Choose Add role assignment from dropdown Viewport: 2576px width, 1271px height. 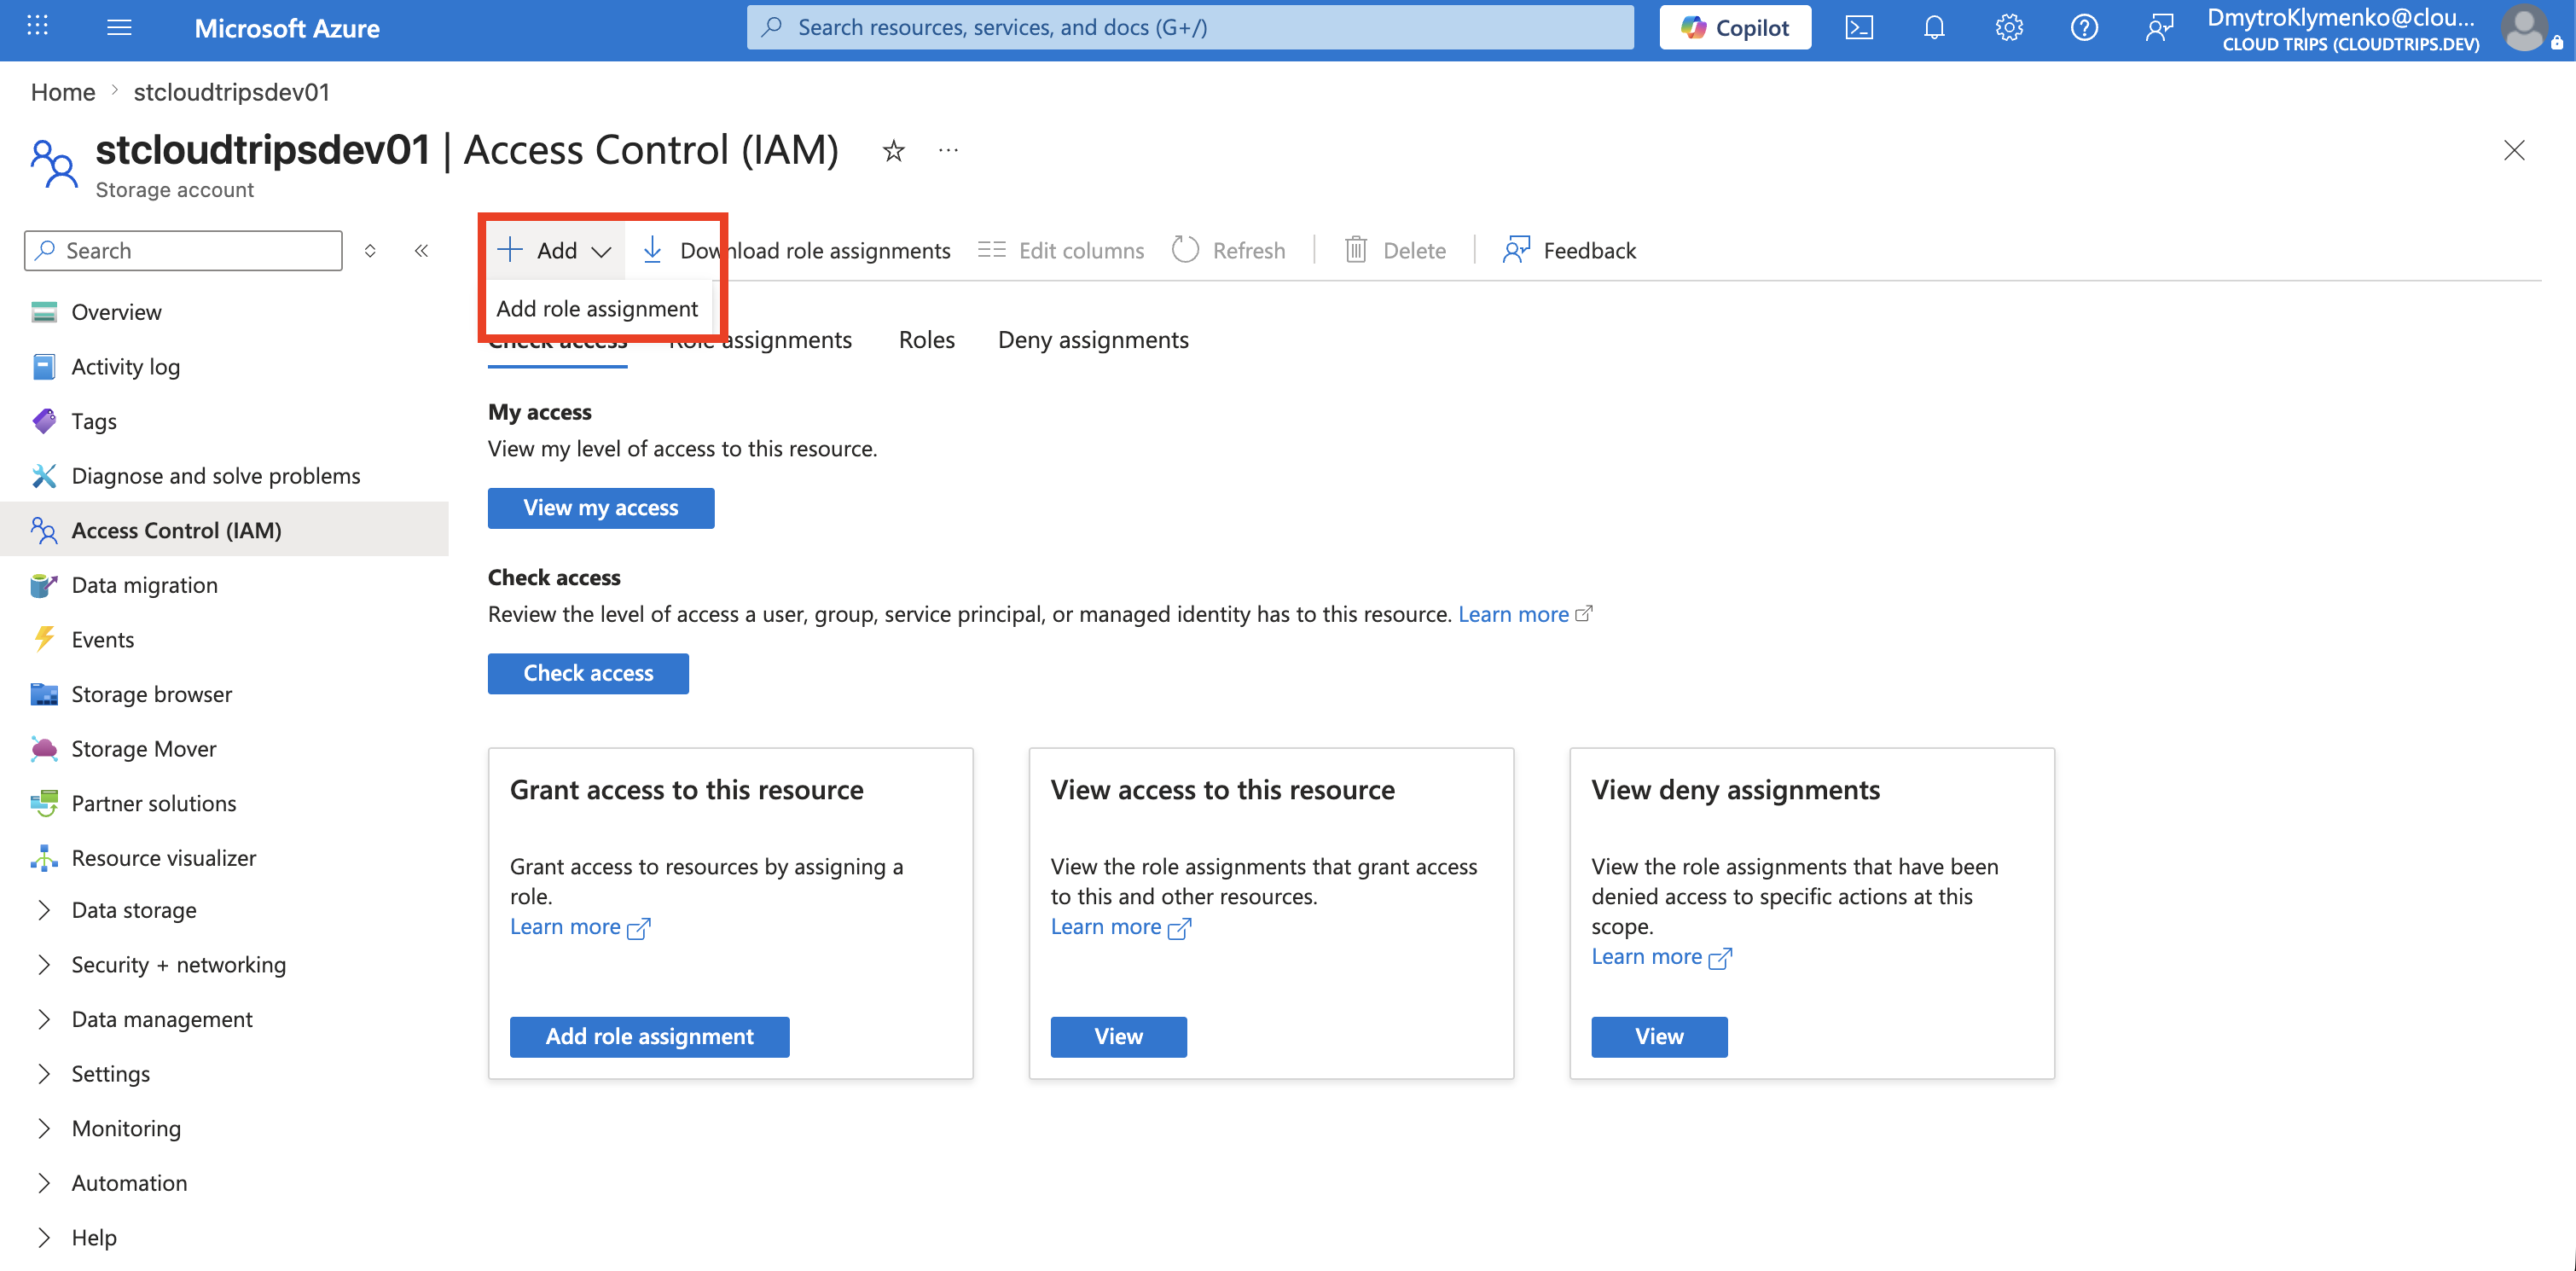597,308
